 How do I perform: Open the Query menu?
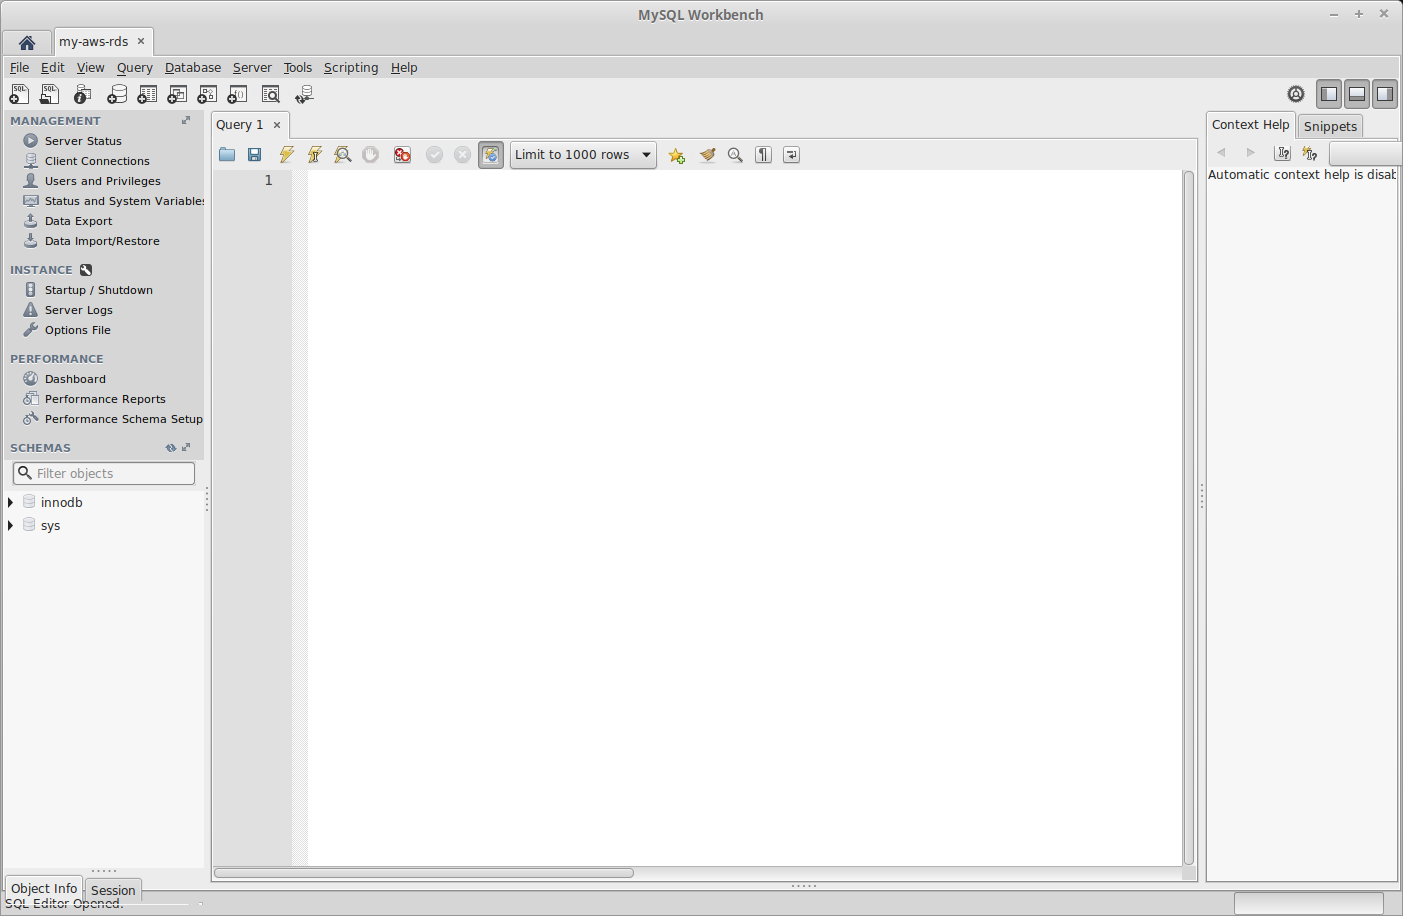pos(134,68)
